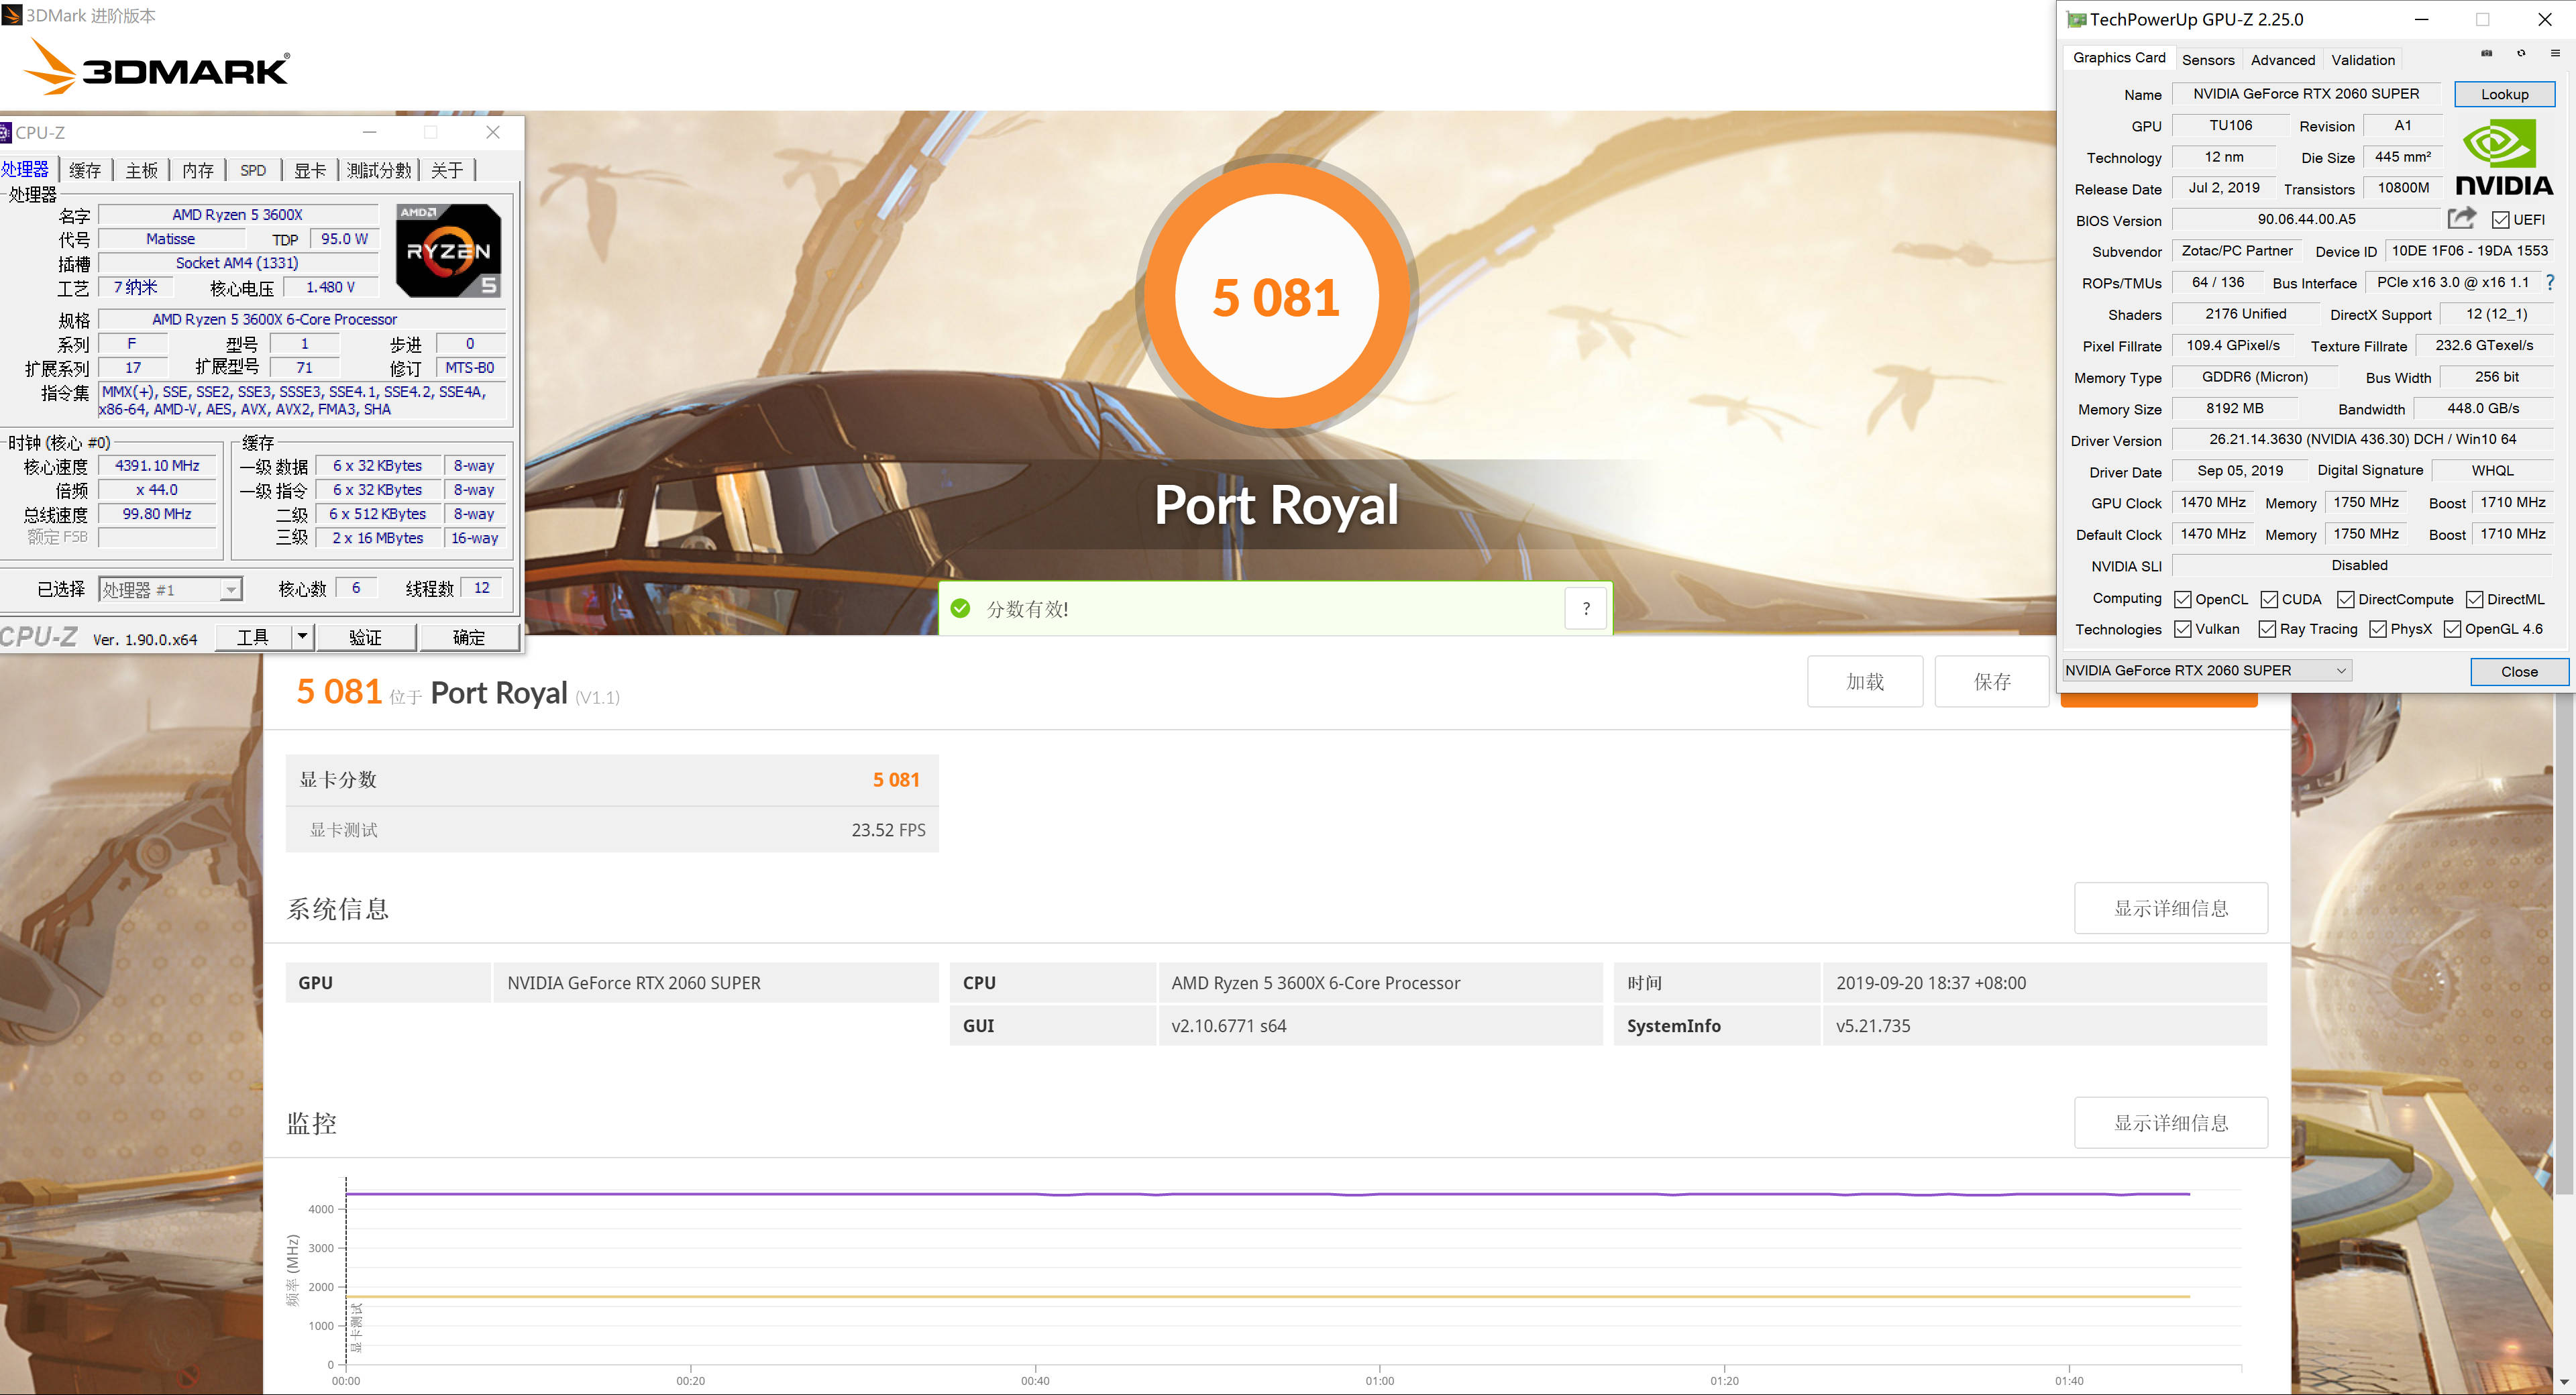Click the score-valid help question mark button

(1586, 608)
